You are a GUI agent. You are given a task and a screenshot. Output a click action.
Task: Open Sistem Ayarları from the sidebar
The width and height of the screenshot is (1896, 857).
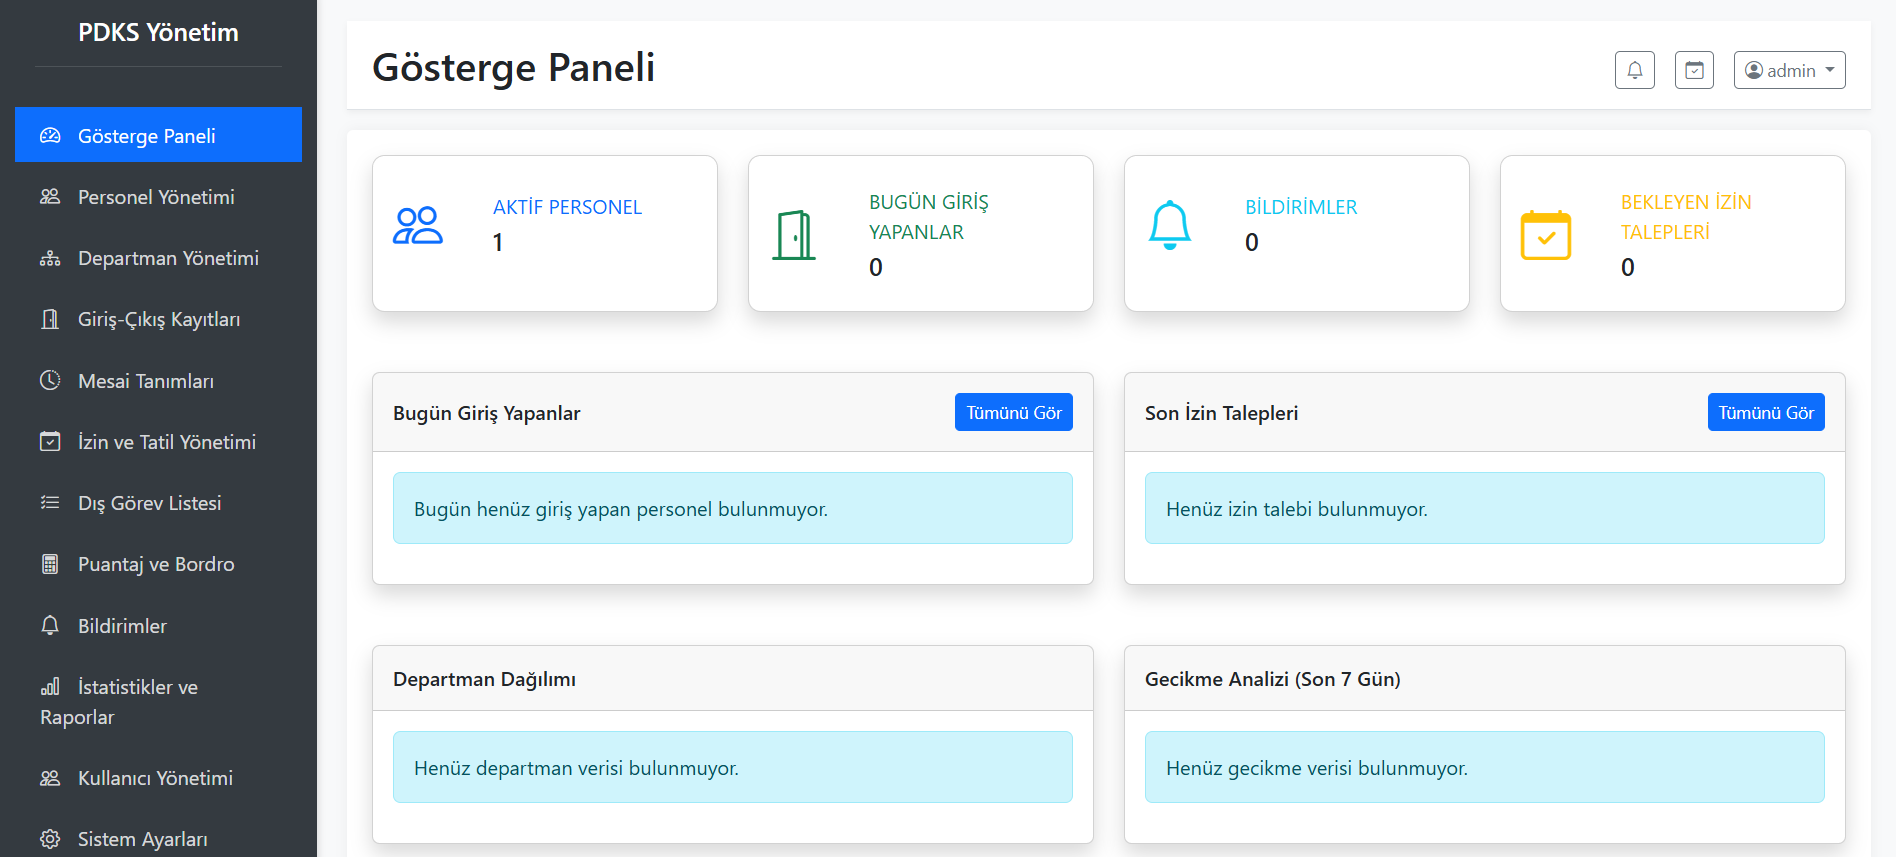142,839
